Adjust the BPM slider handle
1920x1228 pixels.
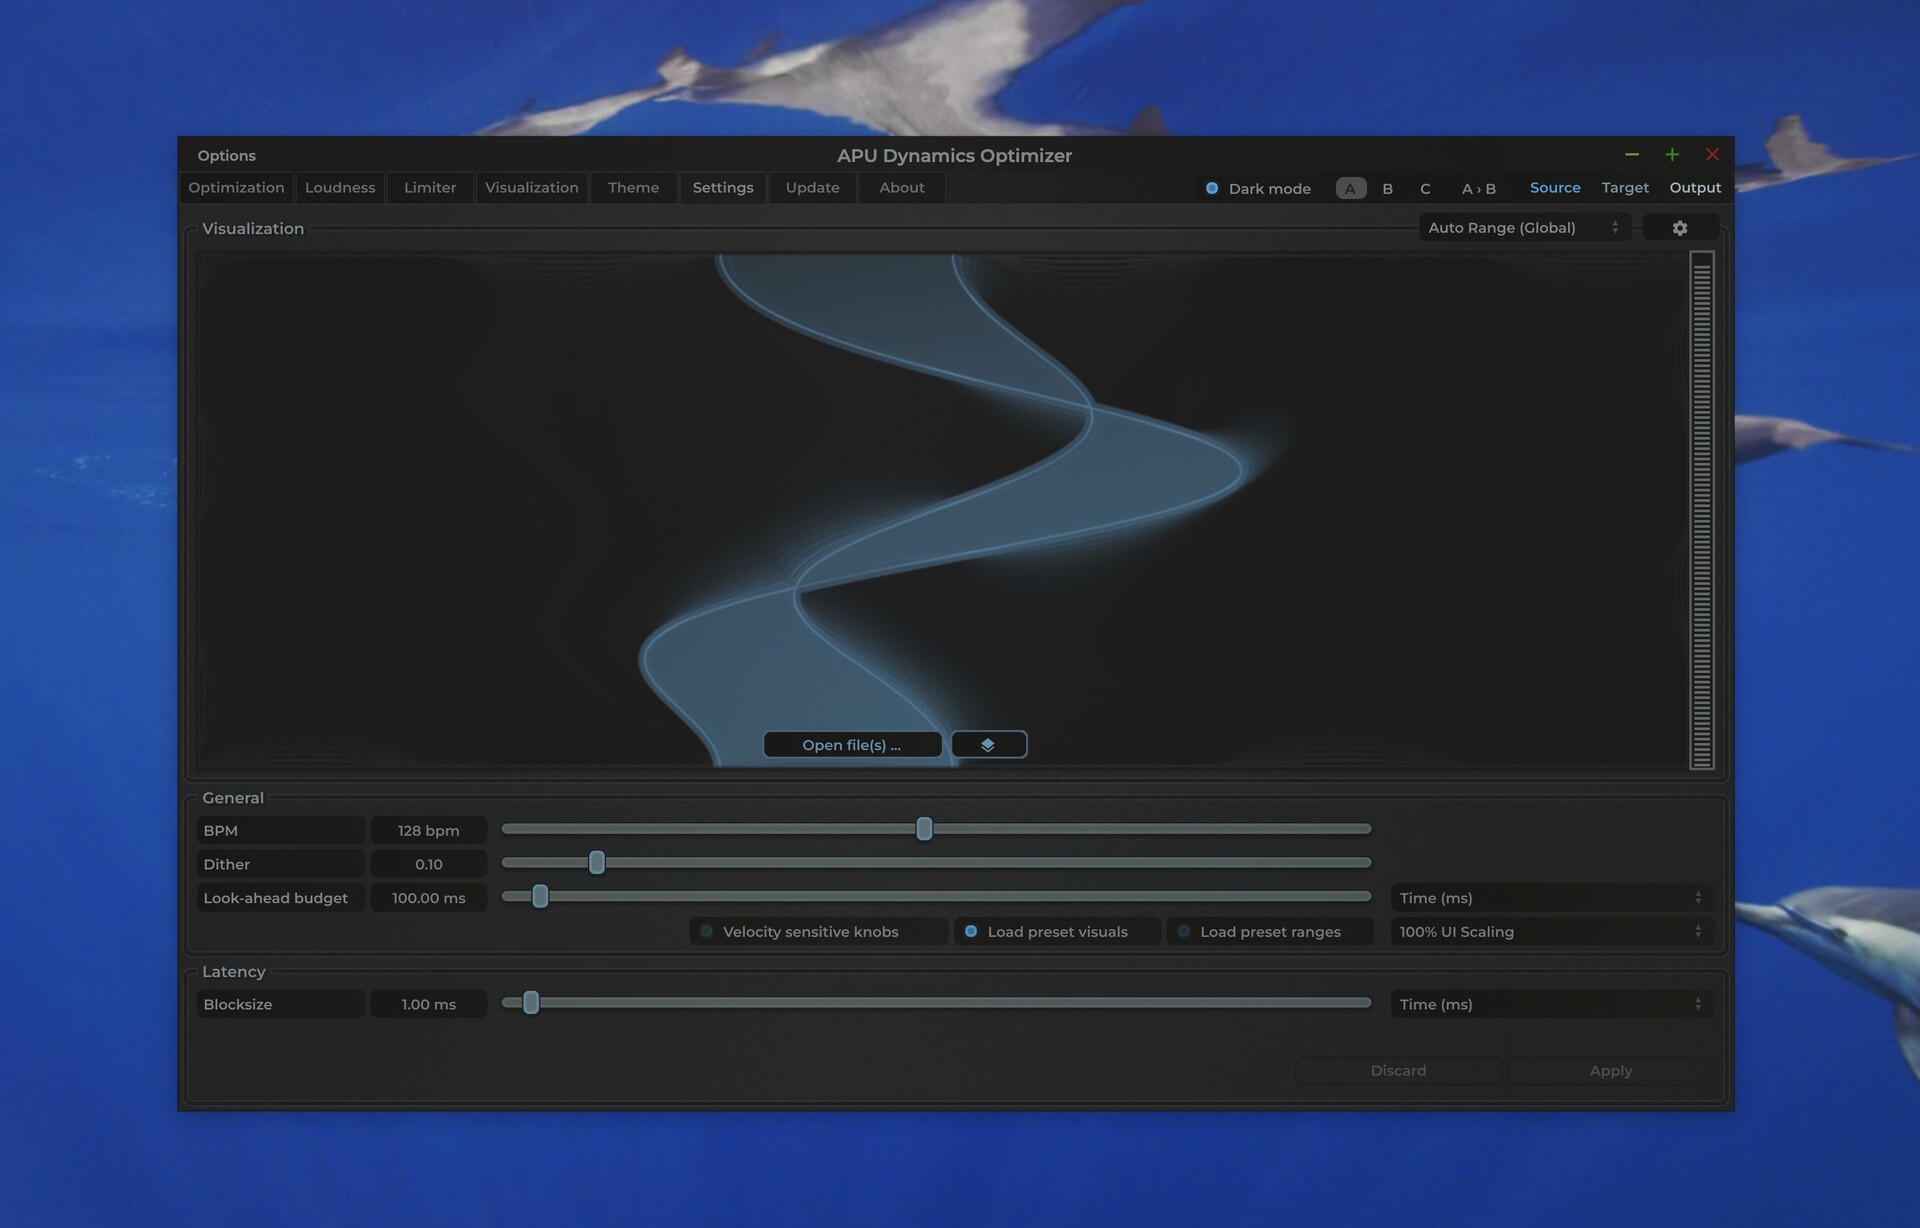(925, 829)
